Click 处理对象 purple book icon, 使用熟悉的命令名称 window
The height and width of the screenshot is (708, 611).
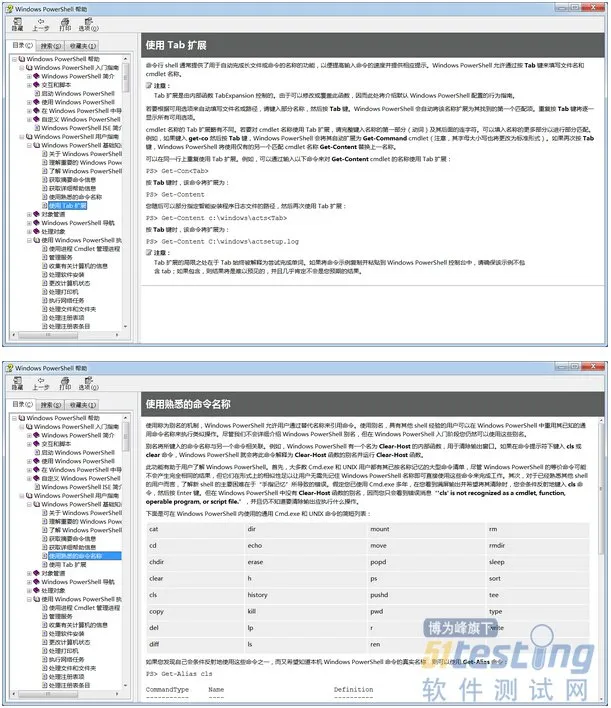36,591
